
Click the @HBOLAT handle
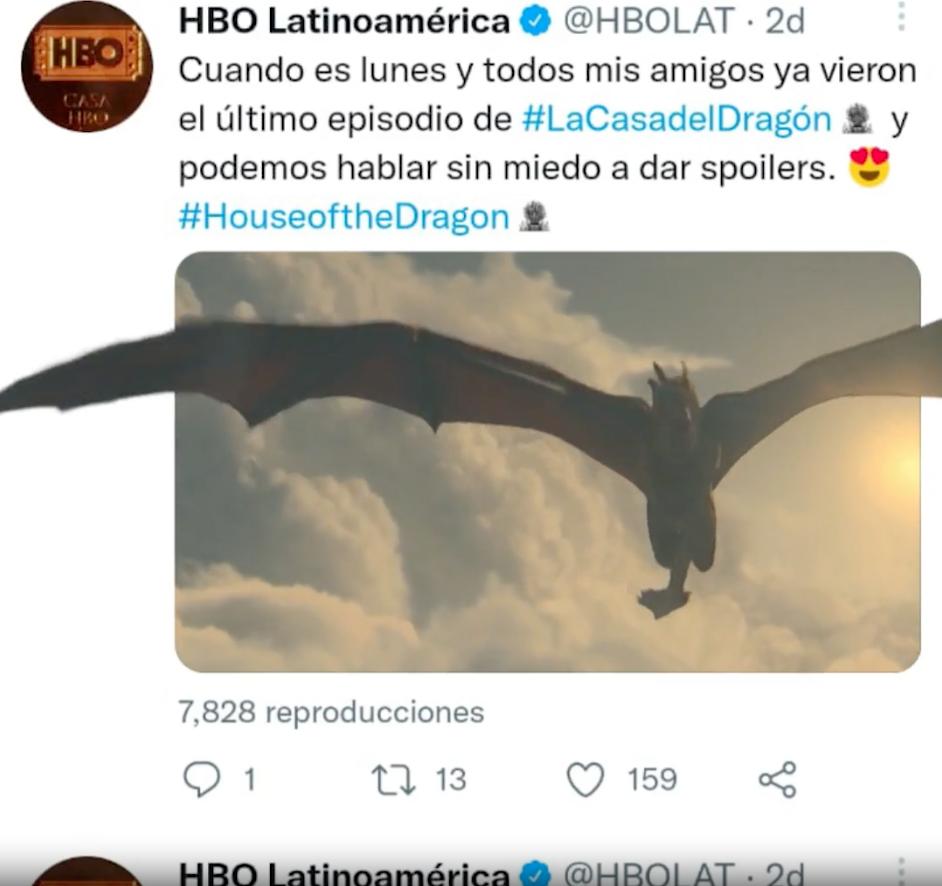[649, 22]
